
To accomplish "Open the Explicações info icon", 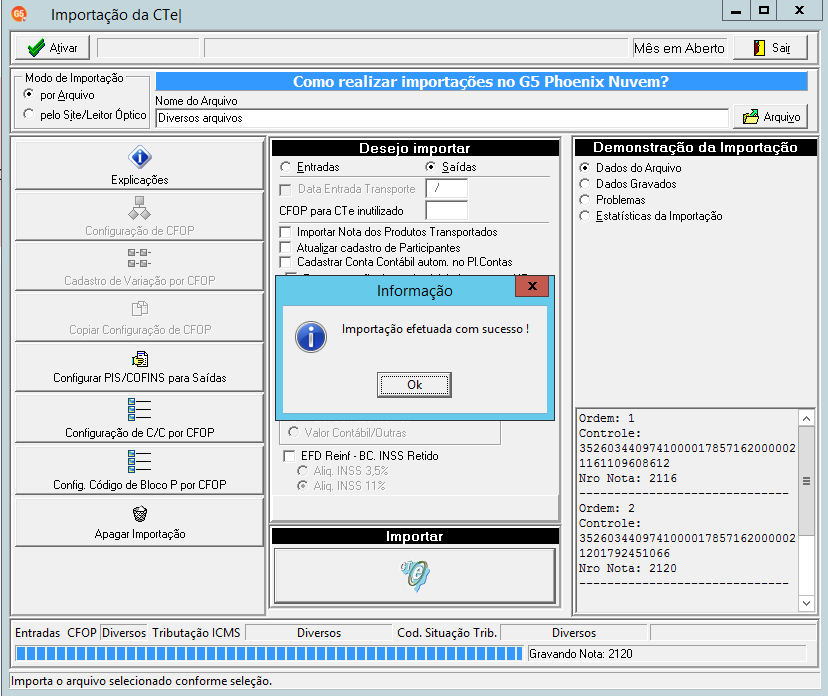I will pyautogui.click(x=139, y=157).
